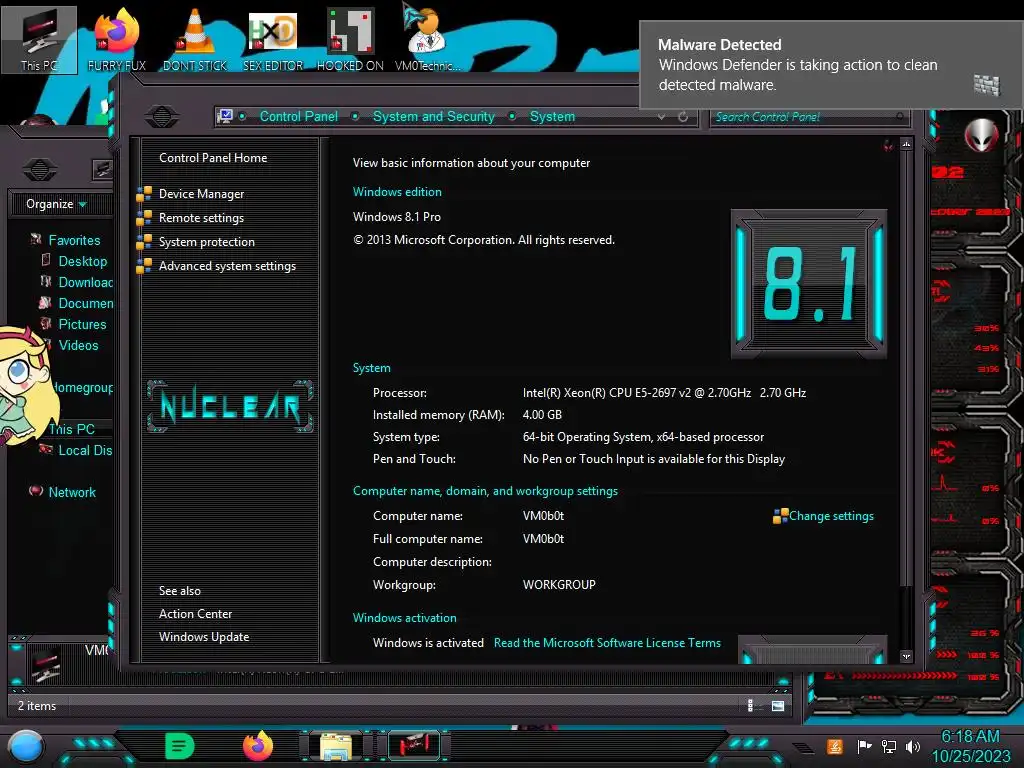The height and width of the screenshot is (768, 1024).
Task: Click the volume speaker tray icon
Action: (x=913, y=746)
